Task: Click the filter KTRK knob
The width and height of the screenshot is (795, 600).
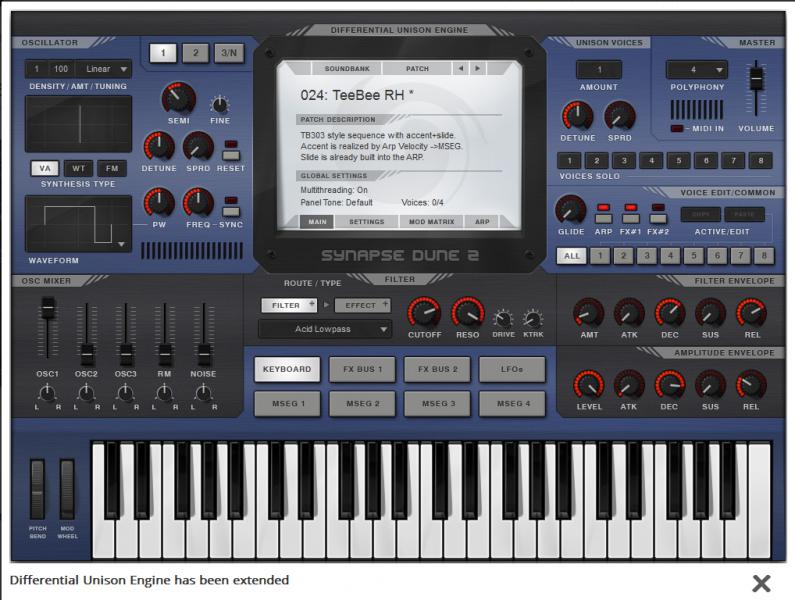Action: coord(533,319)
